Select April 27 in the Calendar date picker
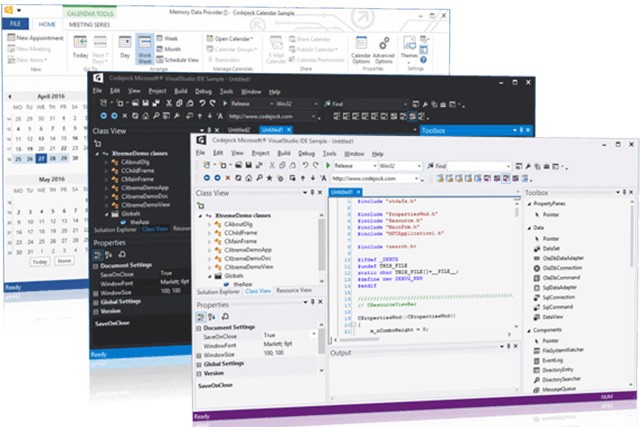This screenshot has height=427, width=640. pyautogui.click(x=41, y=158)
